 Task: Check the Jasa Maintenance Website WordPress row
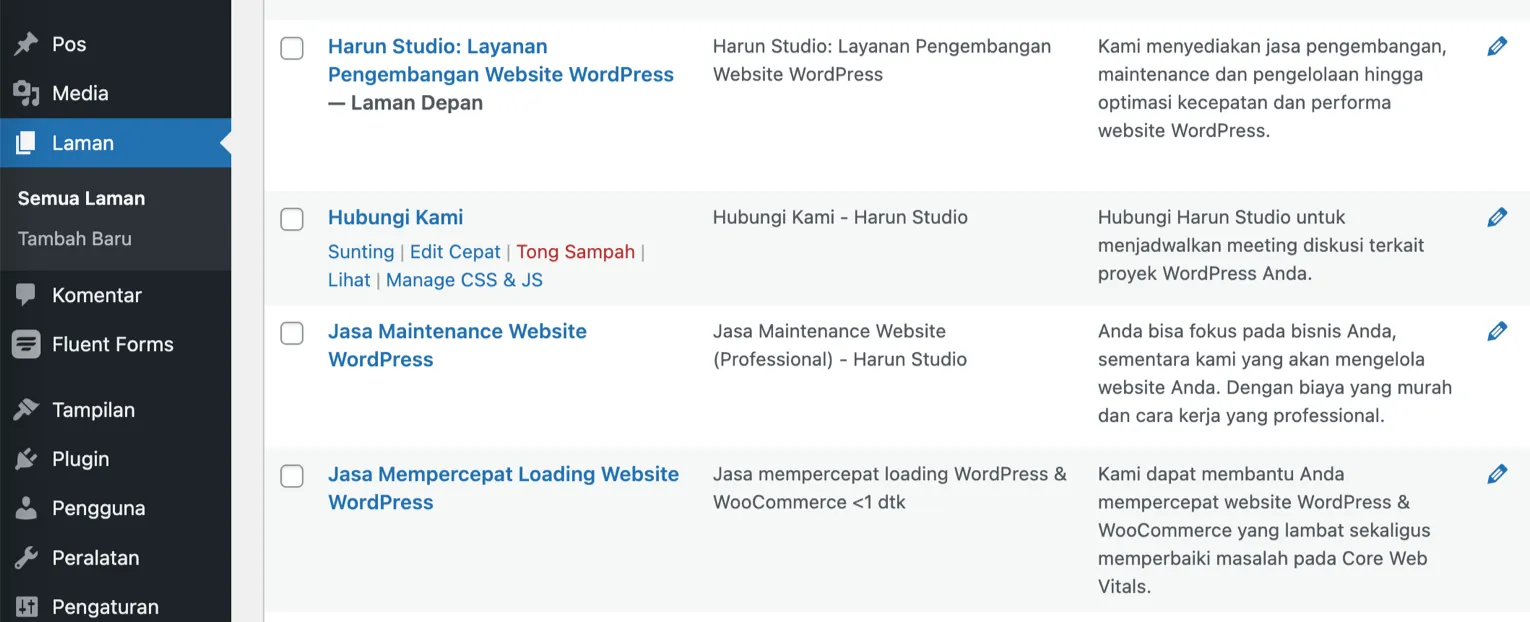tap(292, 333)
